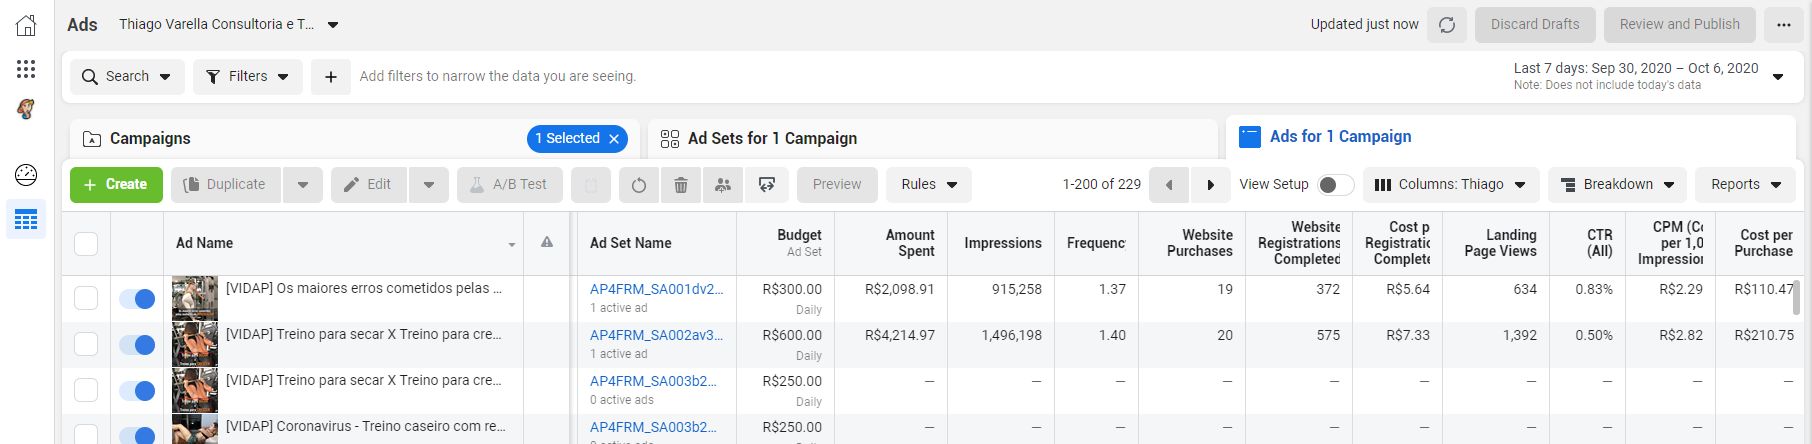Toggle the View Setup switch
The width and height of the screenshot is (1812, 444).
point(1335,185)
